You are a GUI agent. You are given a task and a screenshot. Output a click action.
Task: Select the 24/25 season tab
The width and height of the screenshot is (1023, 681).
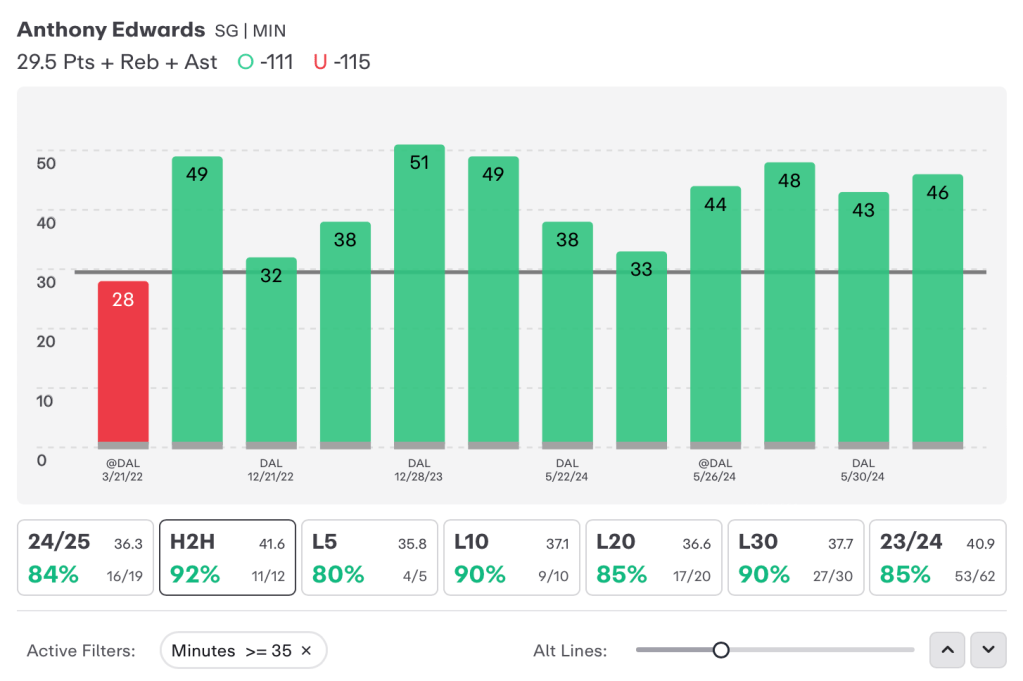[85, 558]
